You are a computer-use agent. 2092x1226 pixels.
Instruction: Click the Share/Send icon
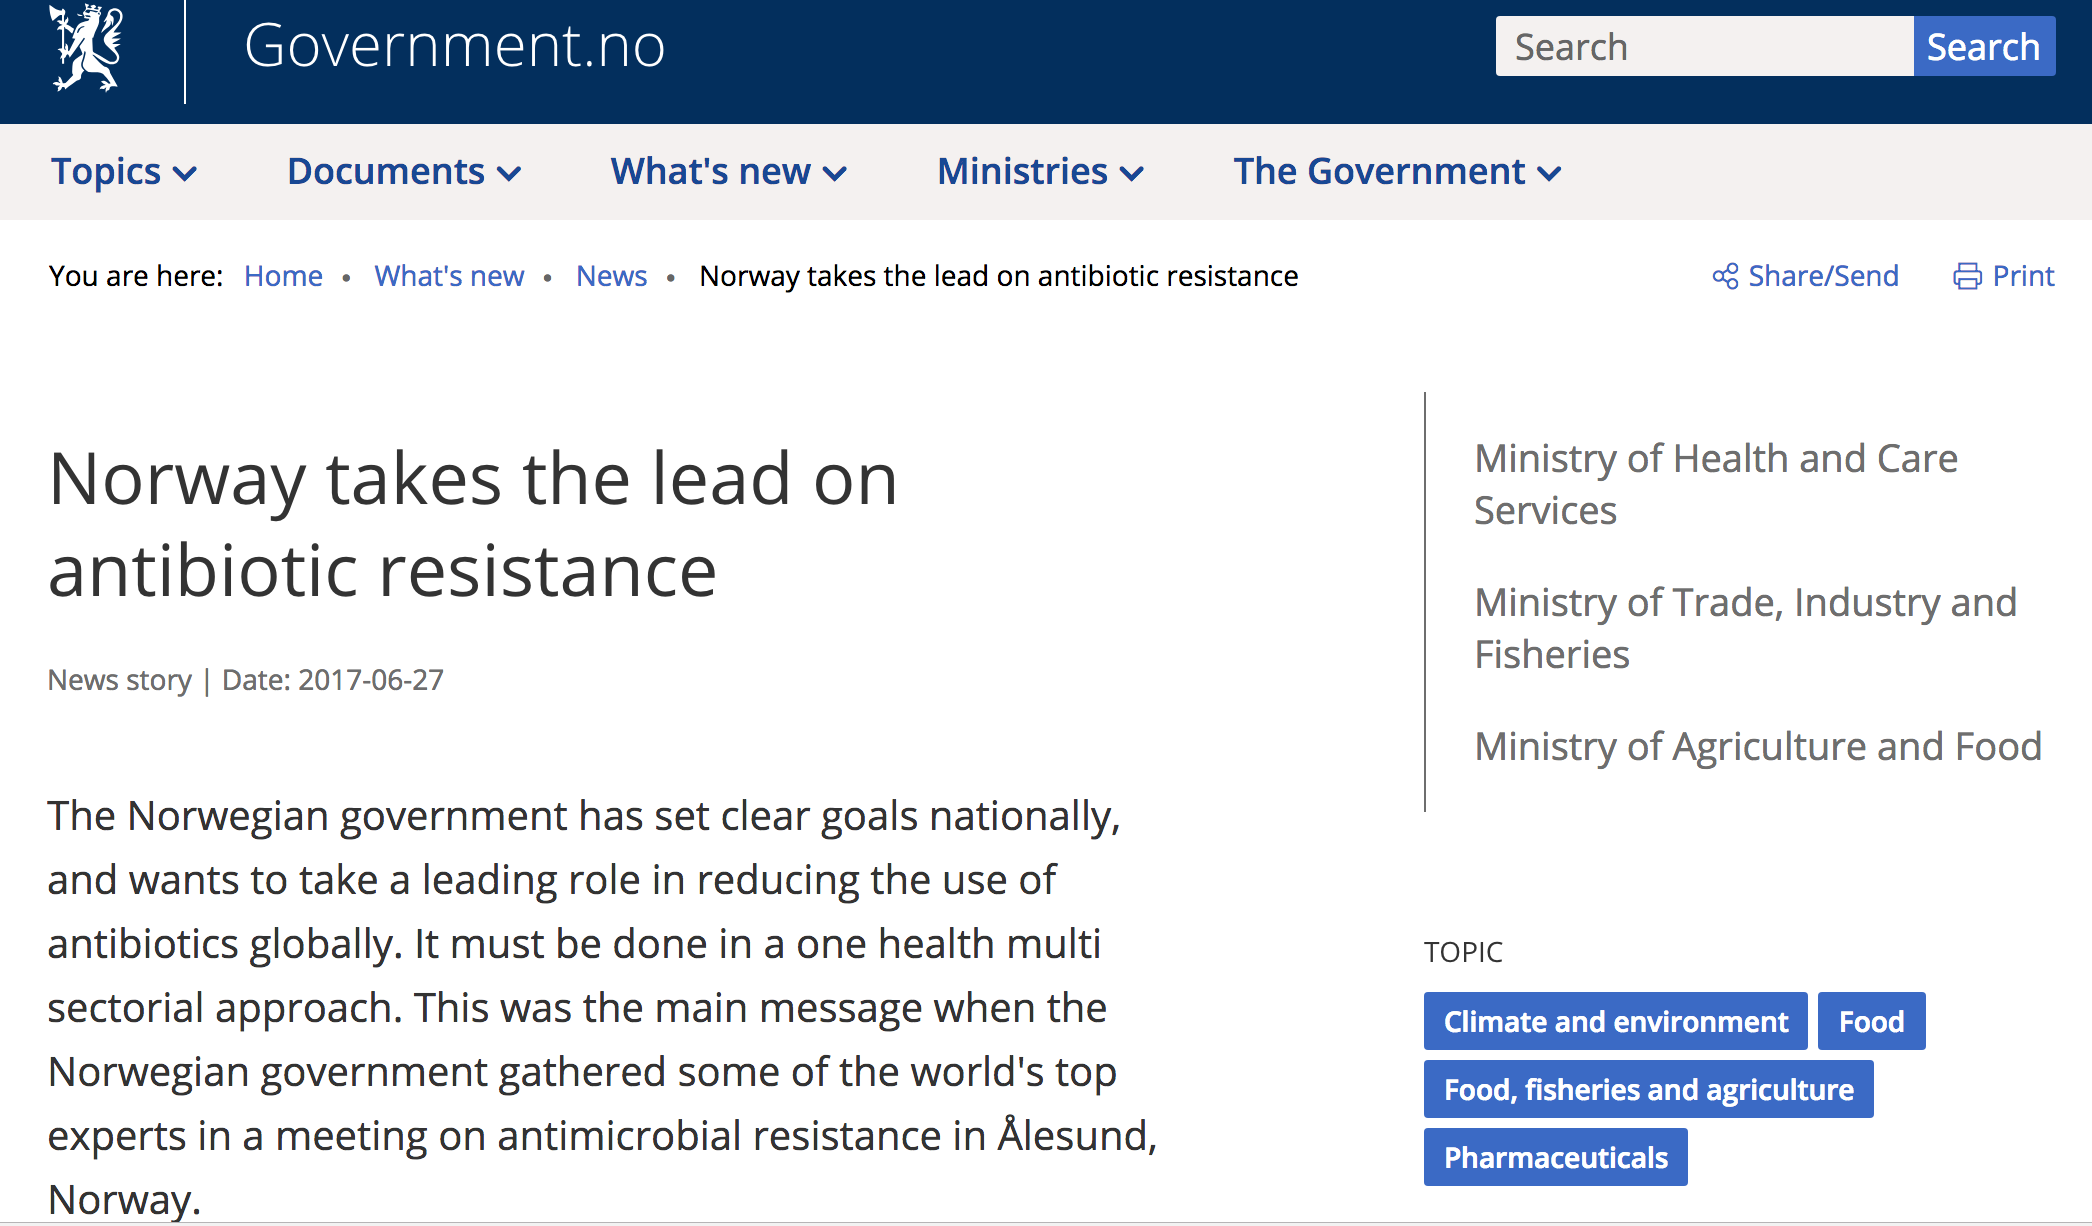1725,276
